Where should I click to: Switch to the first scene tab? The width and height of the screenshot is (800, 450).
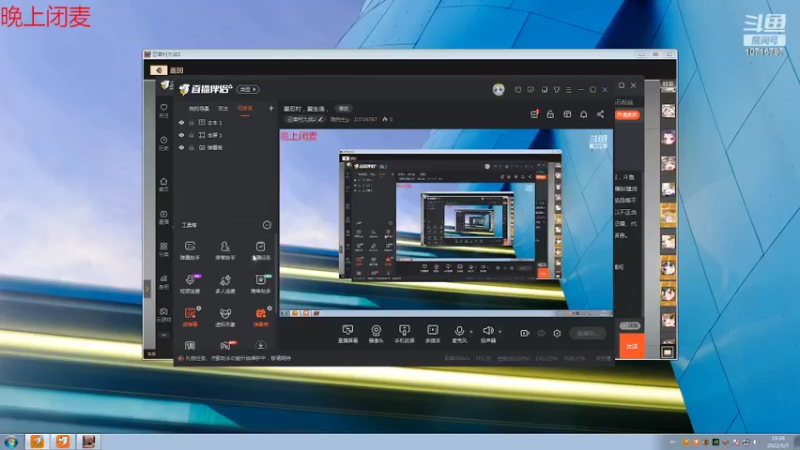[x=198, y=109]
